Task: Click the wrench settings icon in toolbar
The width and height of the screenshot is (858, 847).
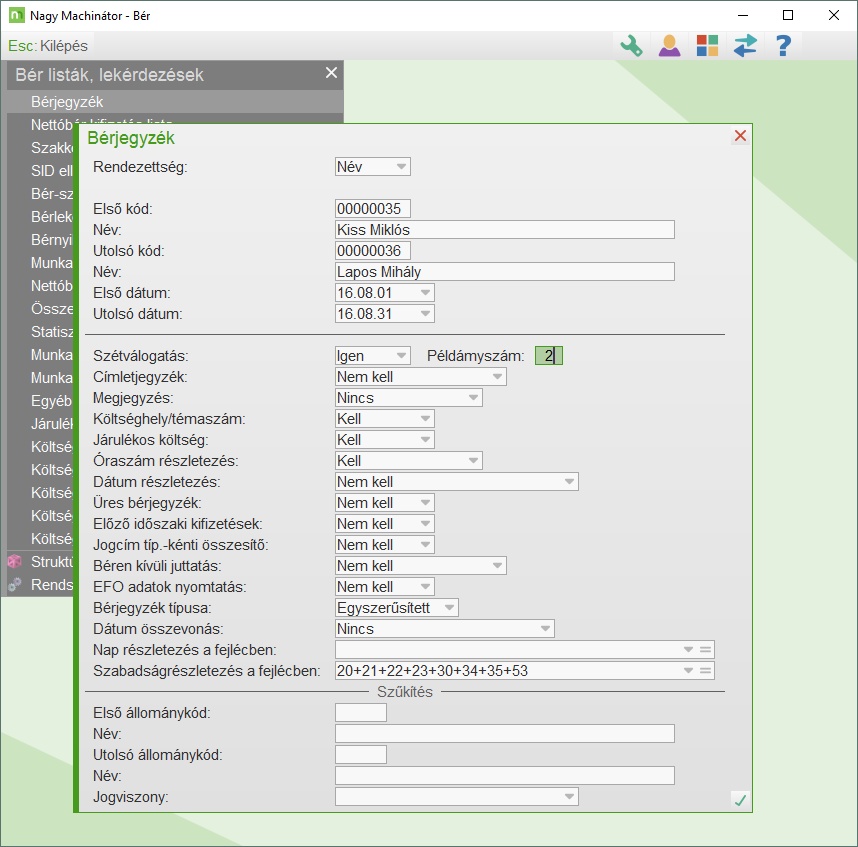Action: pos(630,46)
